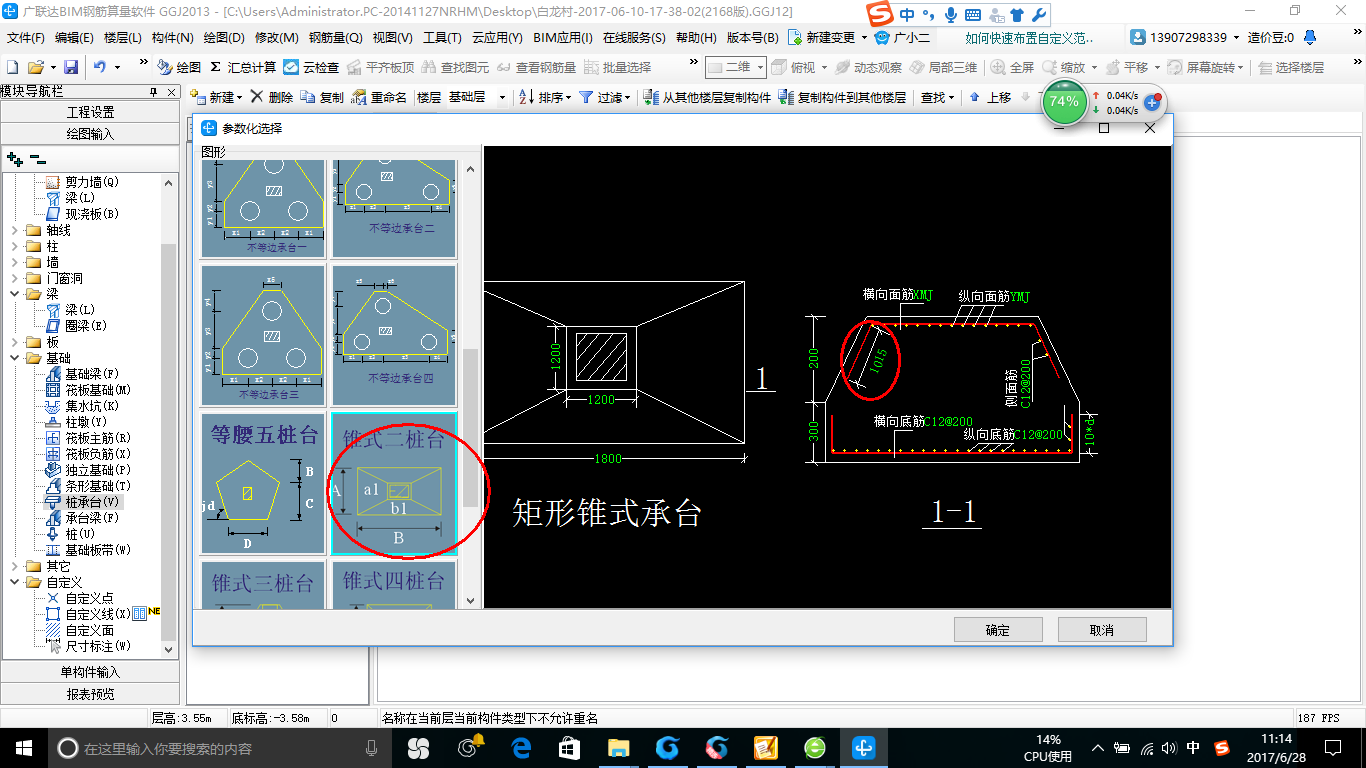Viewport: 1366px width, 768px height.
Task: Open 工具(T) menu
Action: tap(442, 38)
